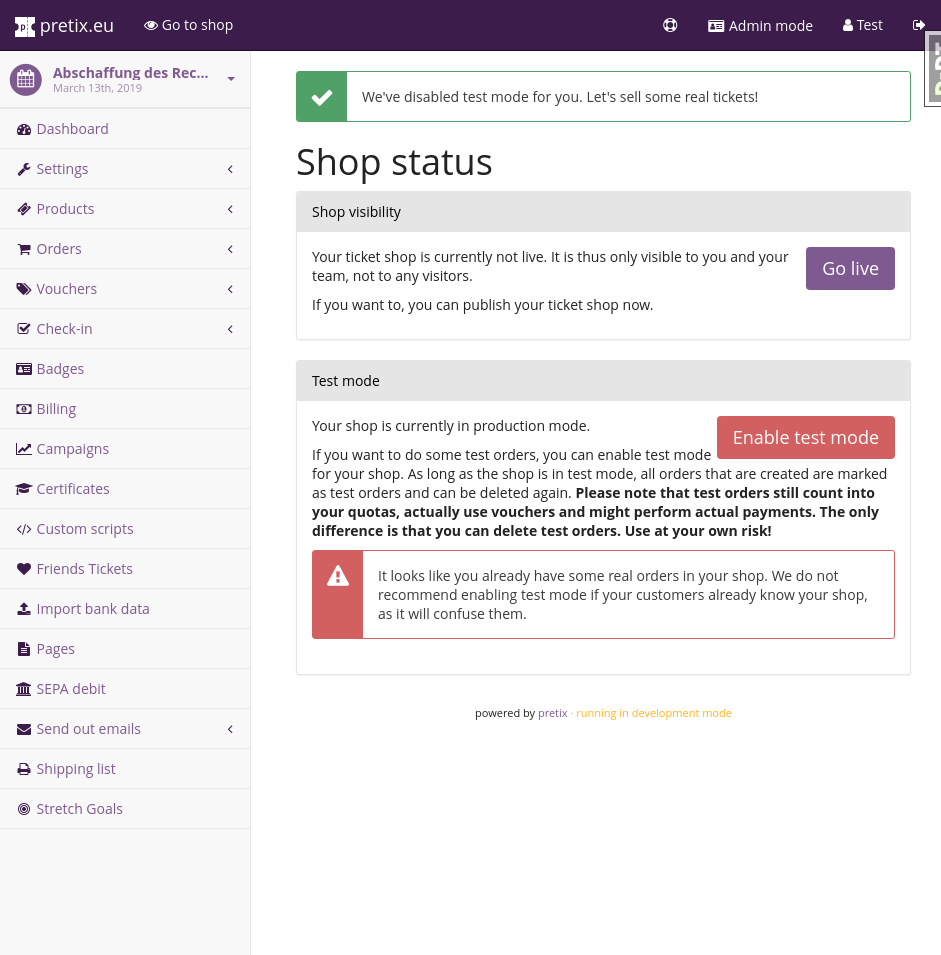Click the Campaigns chart icon

coord(24,449)
